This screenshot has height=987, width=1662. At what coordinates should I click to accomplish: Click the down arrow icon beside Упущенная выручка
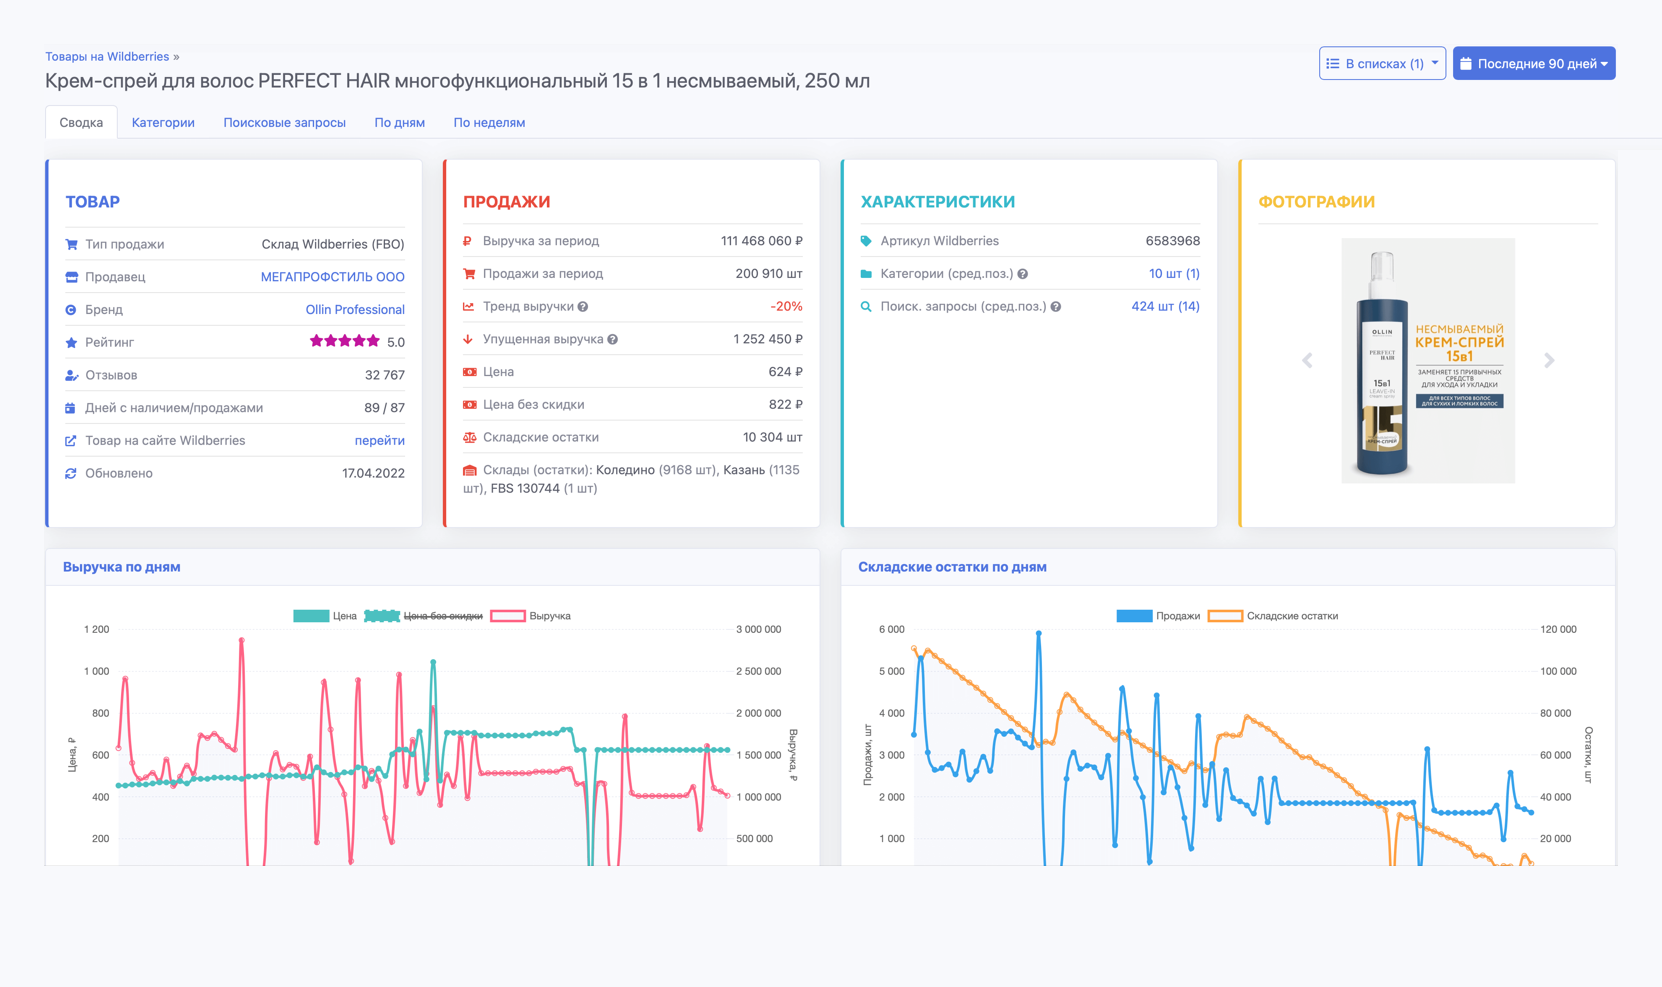point(467,339)
